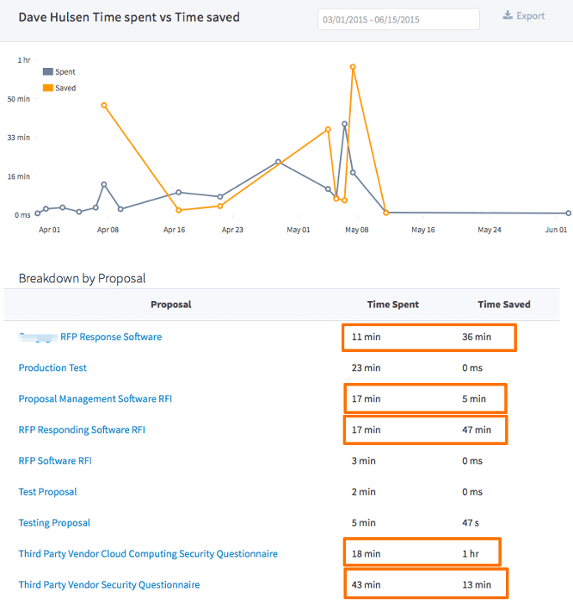Select the first Saved point at Apr 08
Viewport: 573px width, 611px height.
104,106
